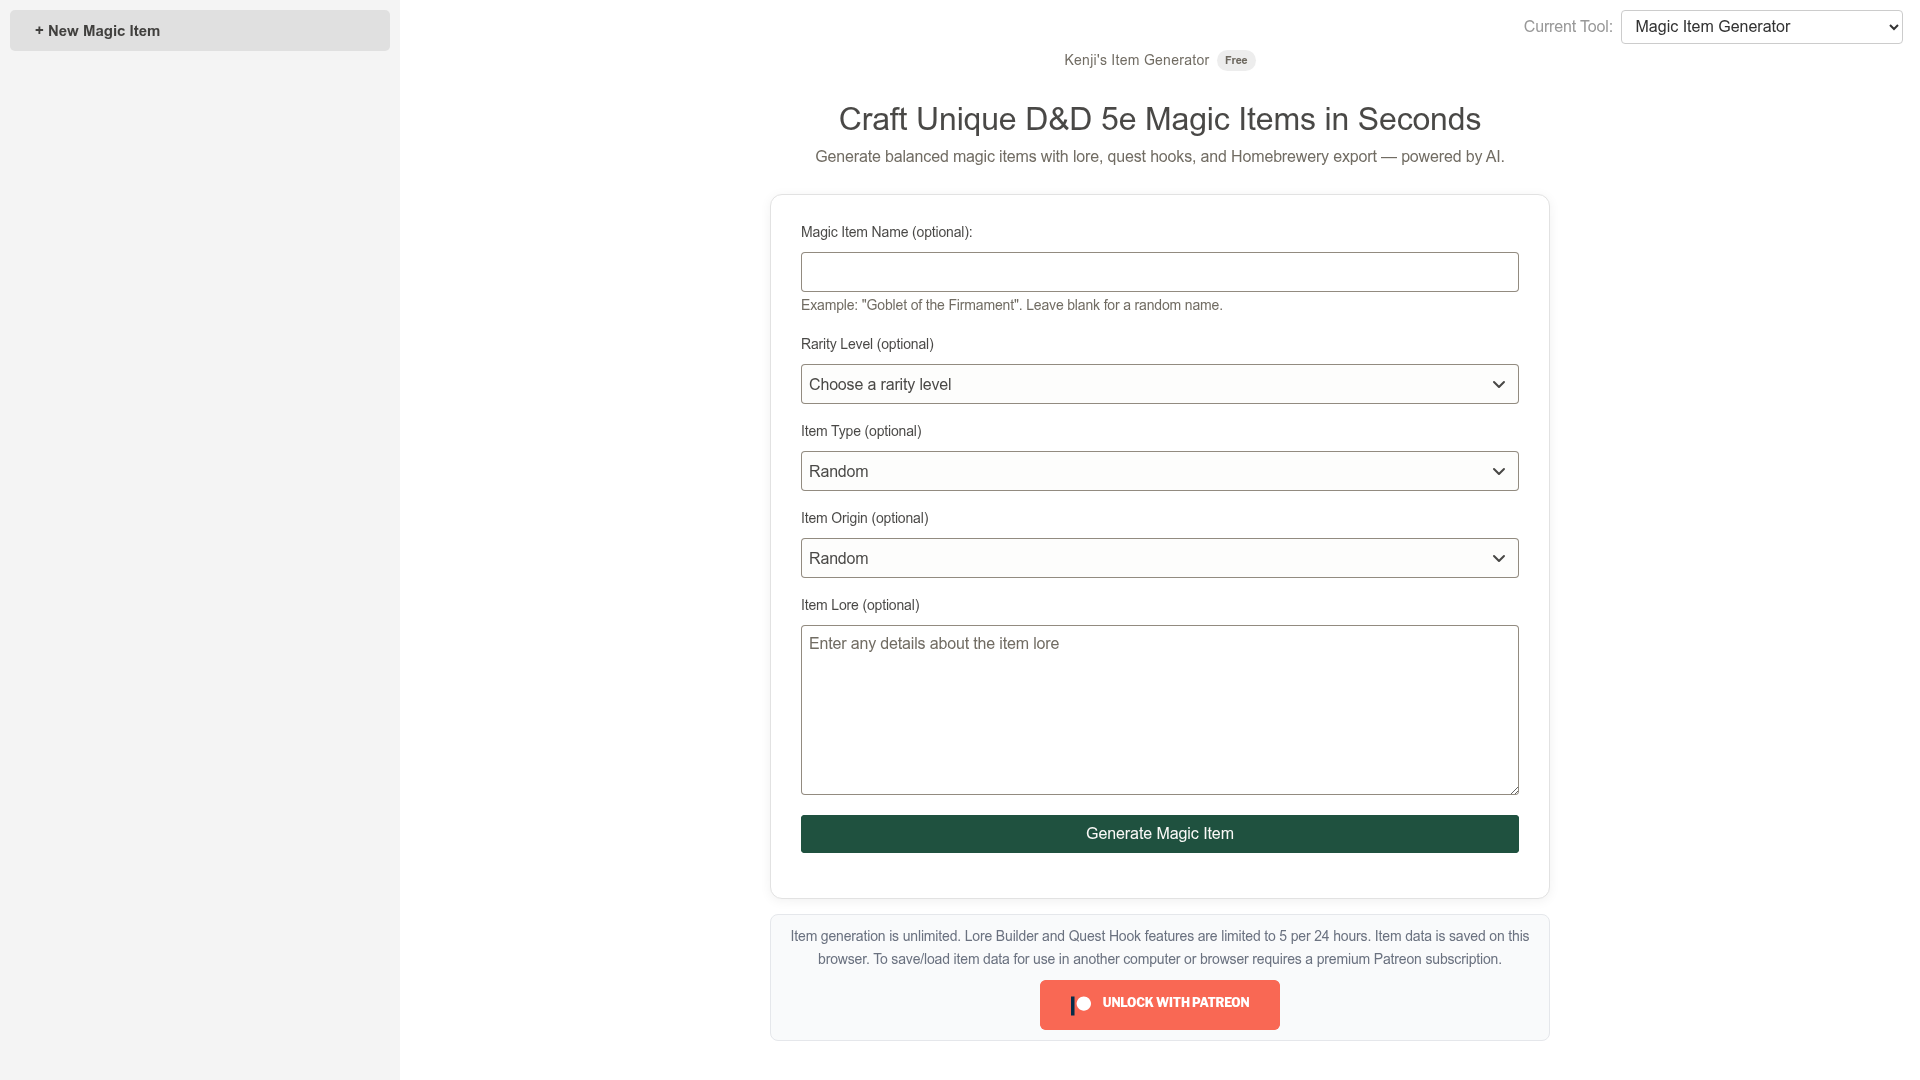
Task: Focus the Item Lore text area
Action: point(1159,709)
